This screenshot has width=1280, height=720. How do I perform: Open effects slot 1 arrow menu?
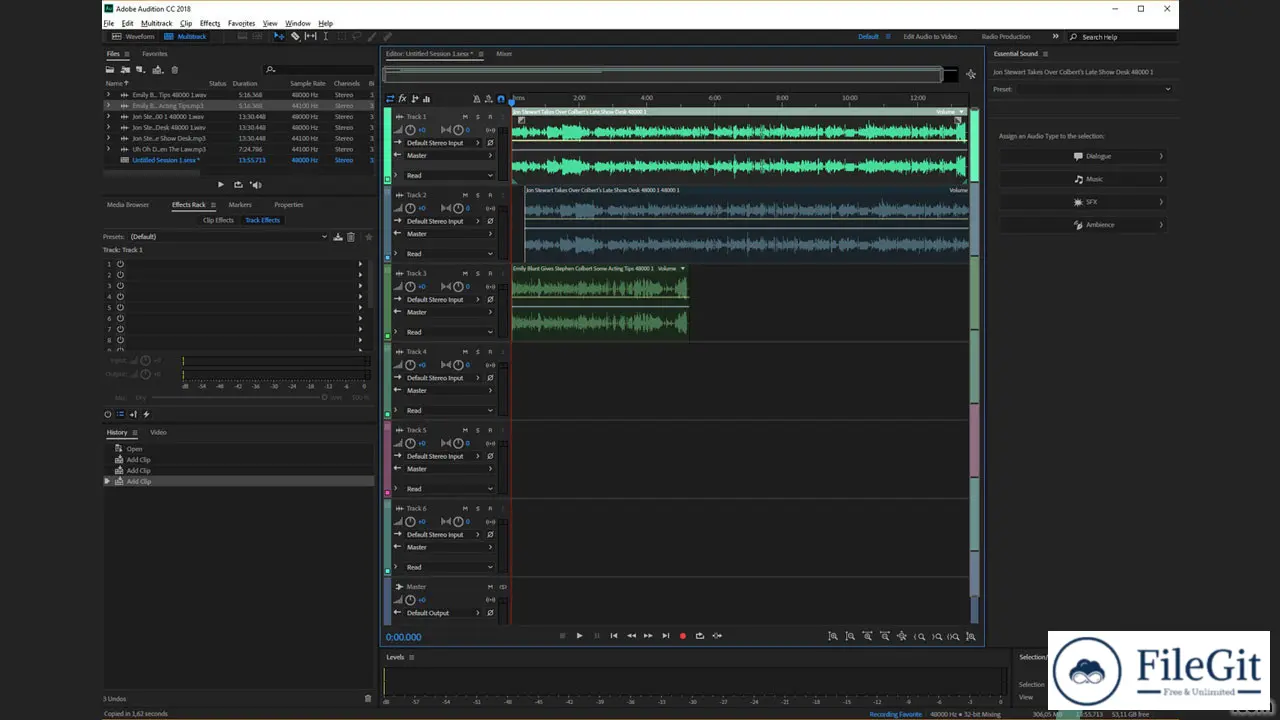tap(360, 264)
